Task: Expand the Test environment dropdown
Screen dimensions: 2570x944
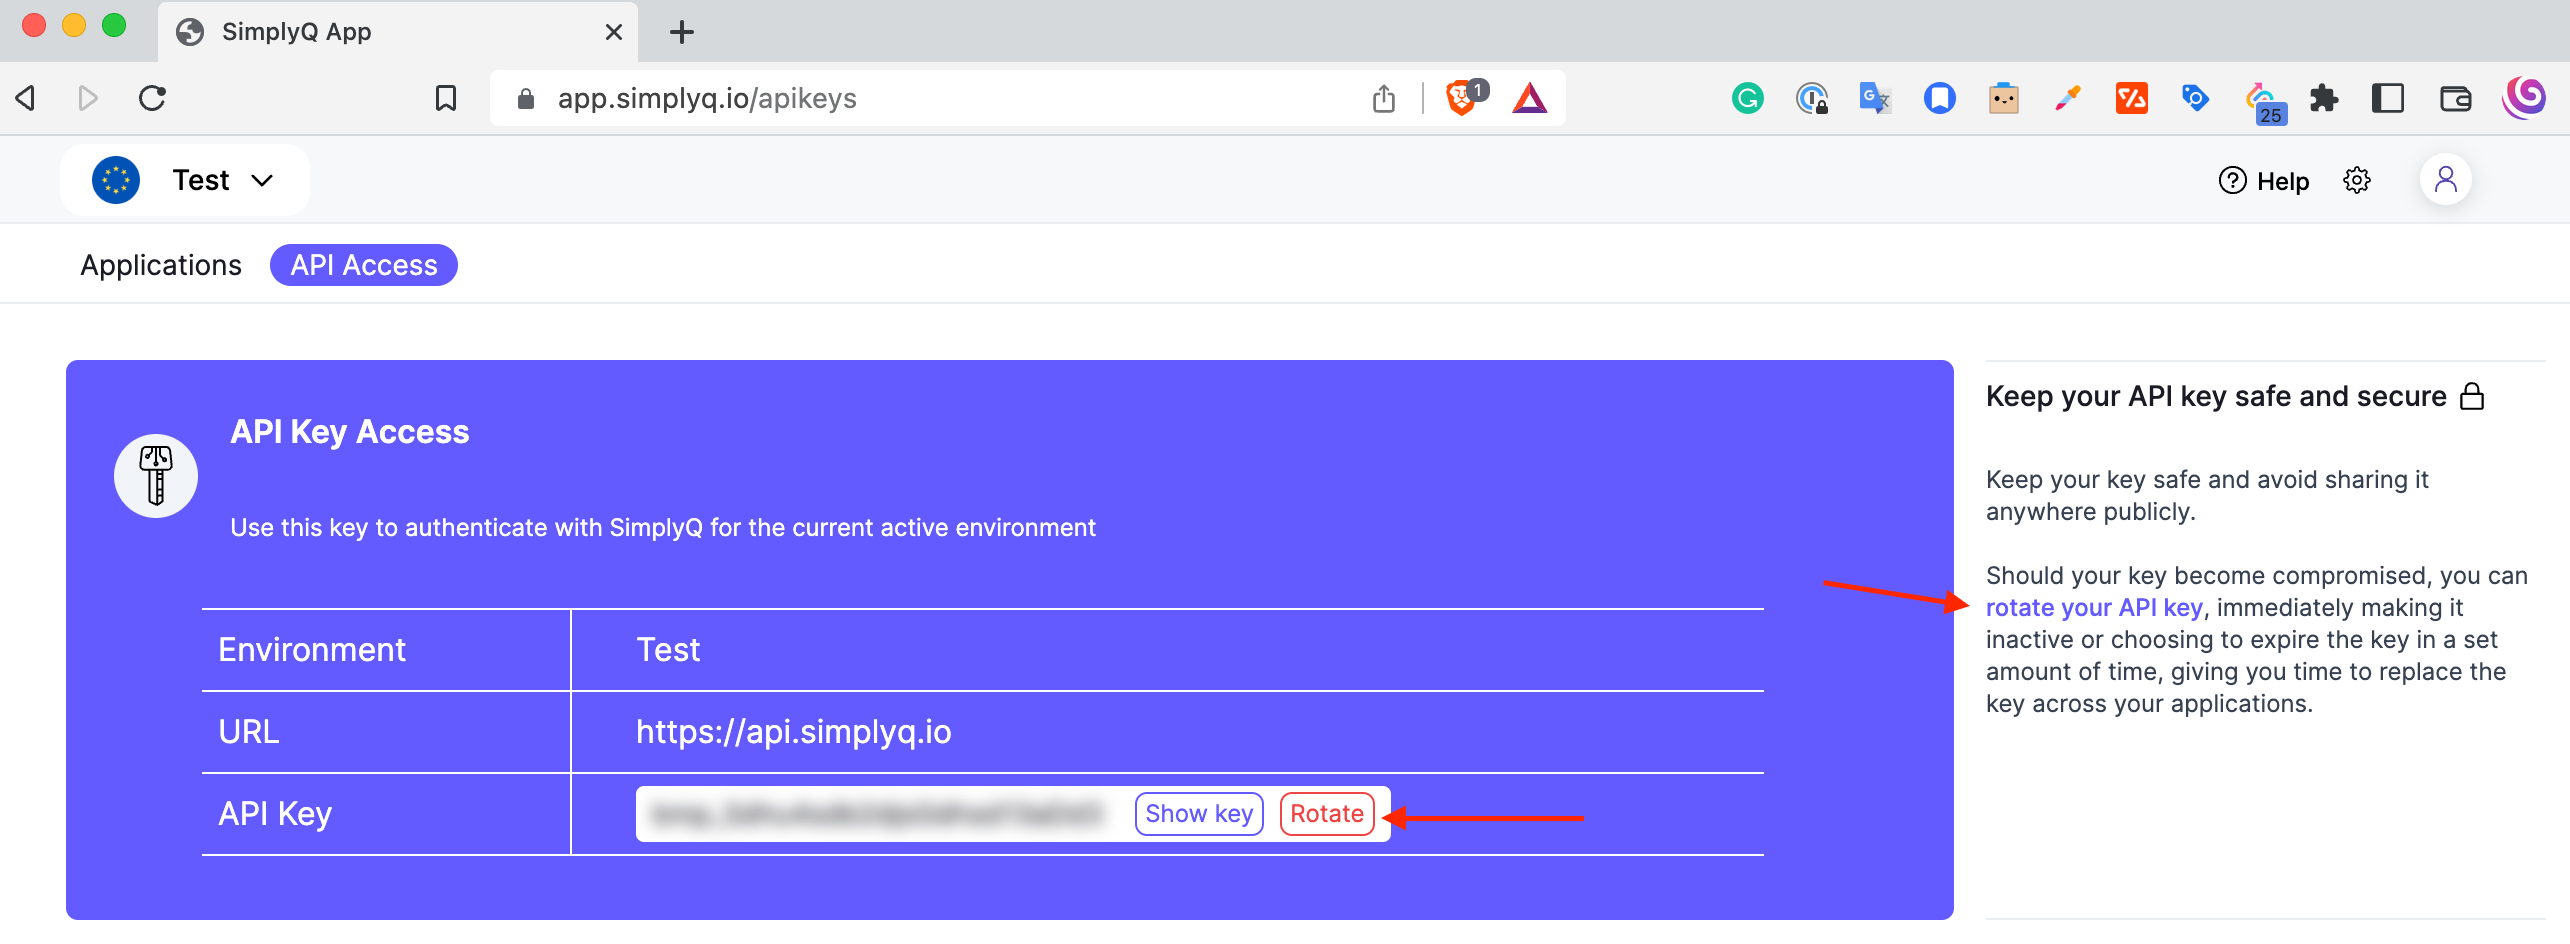Action: coord(185,180)
